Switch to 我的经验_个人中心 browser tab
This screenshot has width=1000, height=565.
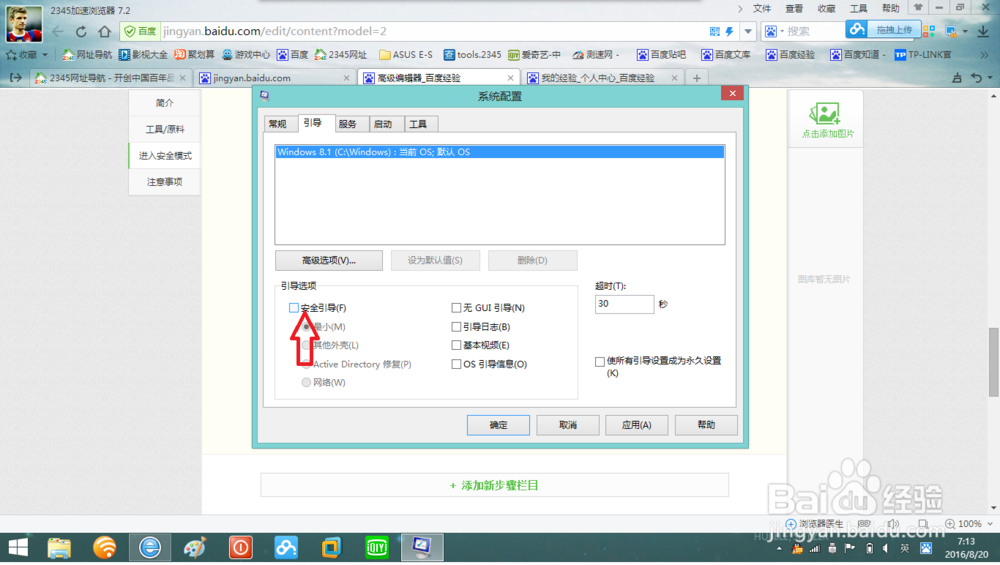(x=603, y=78)
